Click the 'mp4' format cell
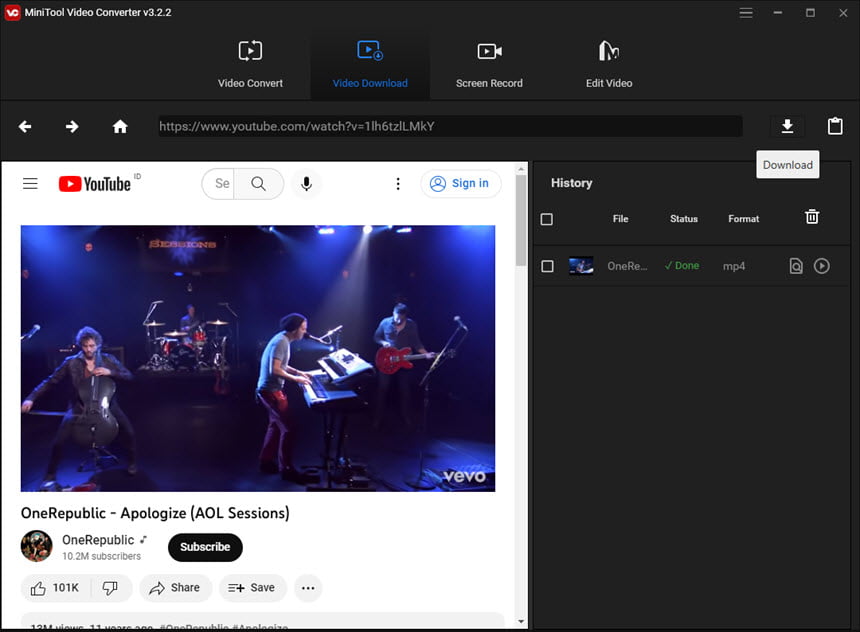Image resolution: width=860 pixels, height=632 pixels. 734,267
